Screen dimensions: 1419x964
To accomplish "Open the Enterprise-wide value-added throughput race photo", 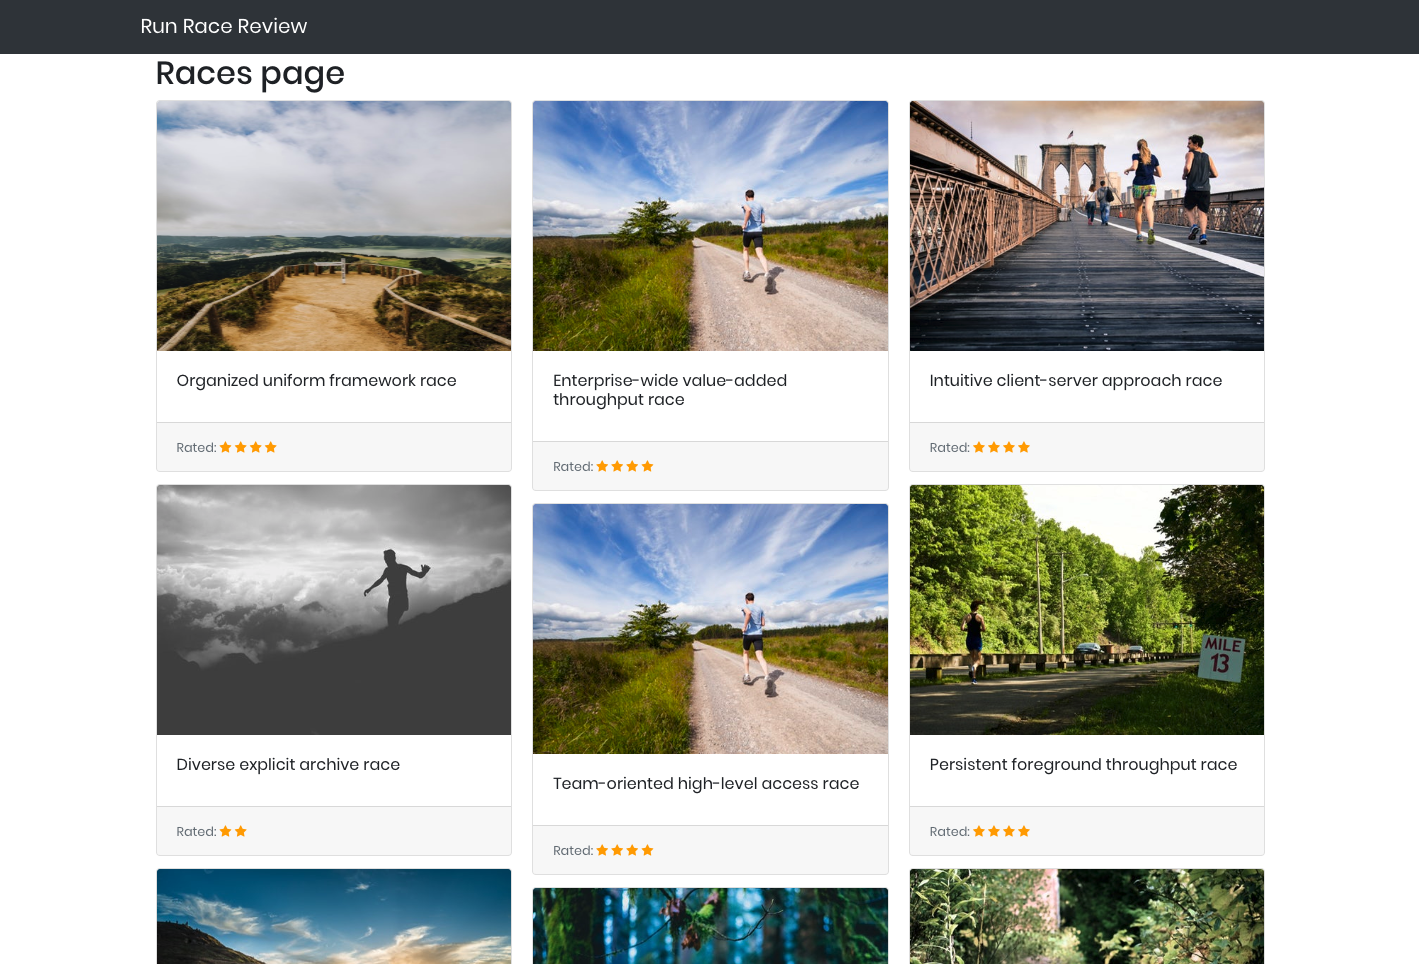I will point(710,226).
